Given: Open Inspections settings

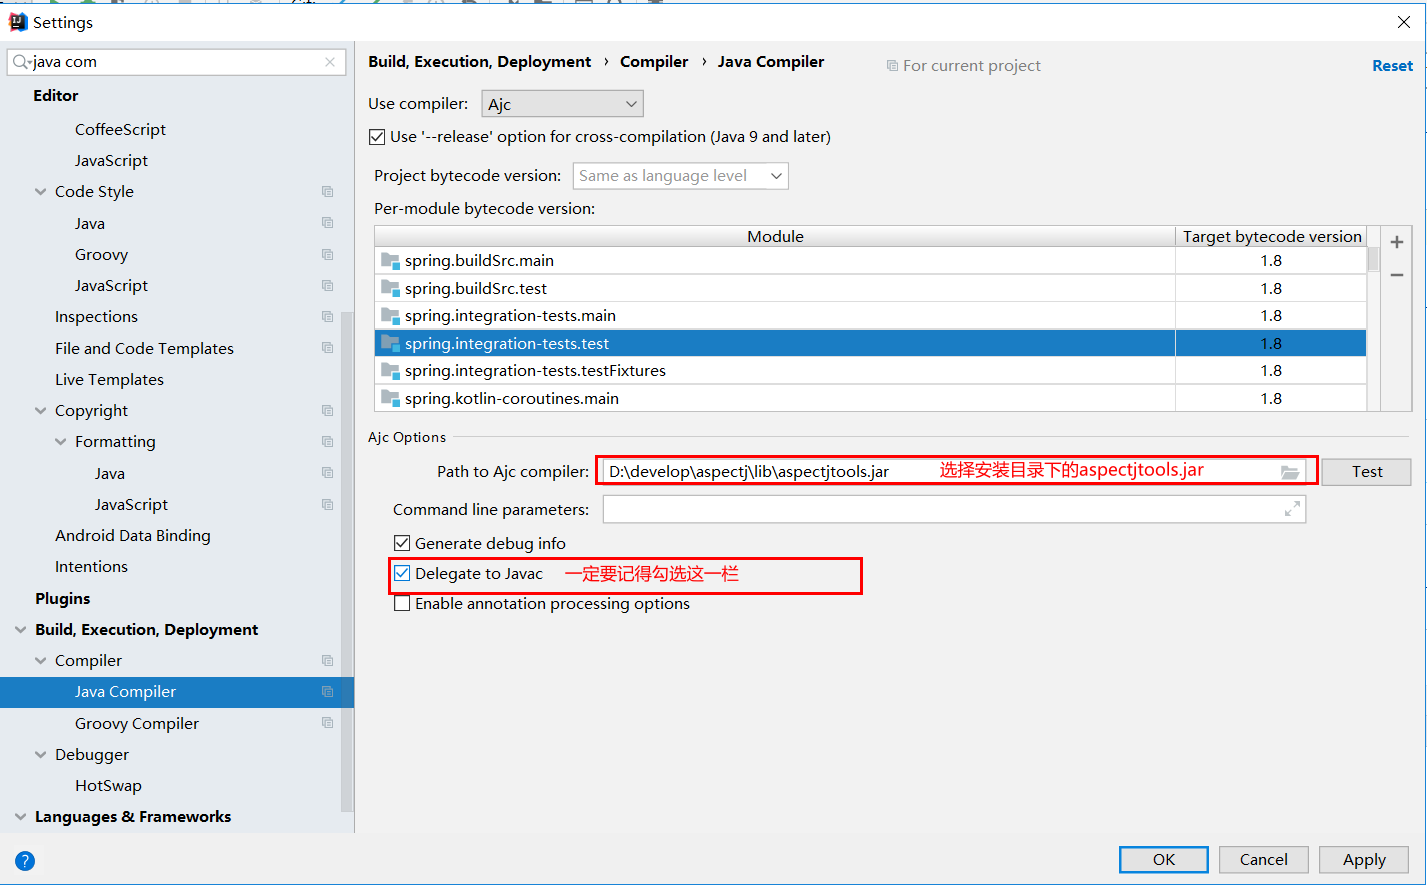Looking at the screenshot, I should (x=96, y=316).
